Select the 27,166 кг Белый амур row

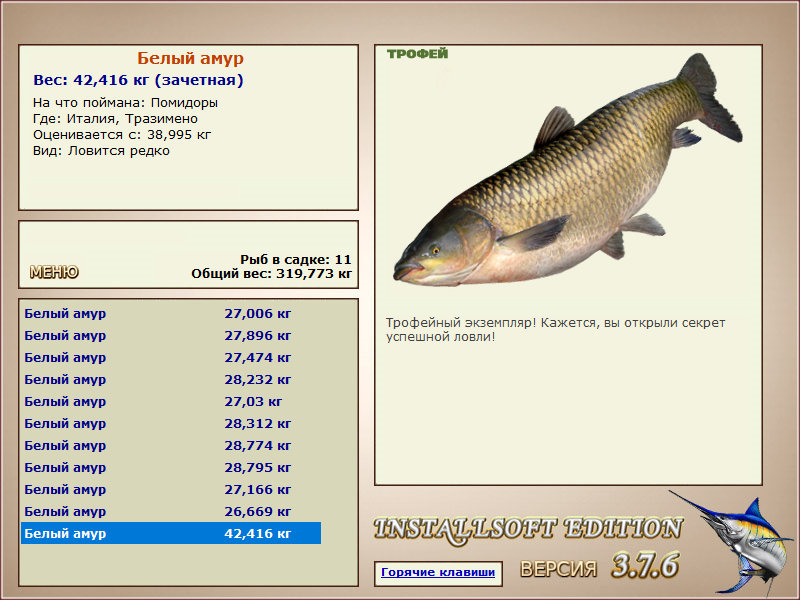tap(171, 489)
